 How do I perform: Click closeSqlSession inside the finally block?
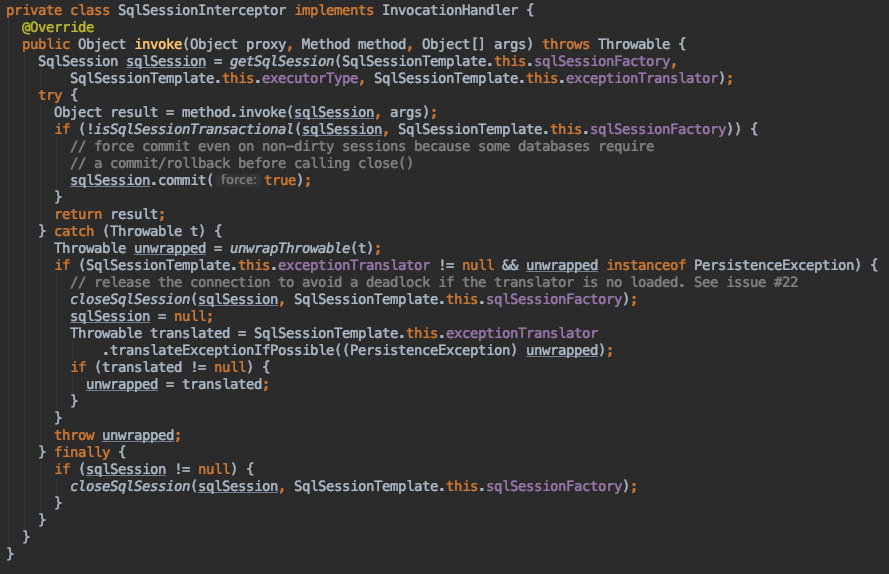130,487
